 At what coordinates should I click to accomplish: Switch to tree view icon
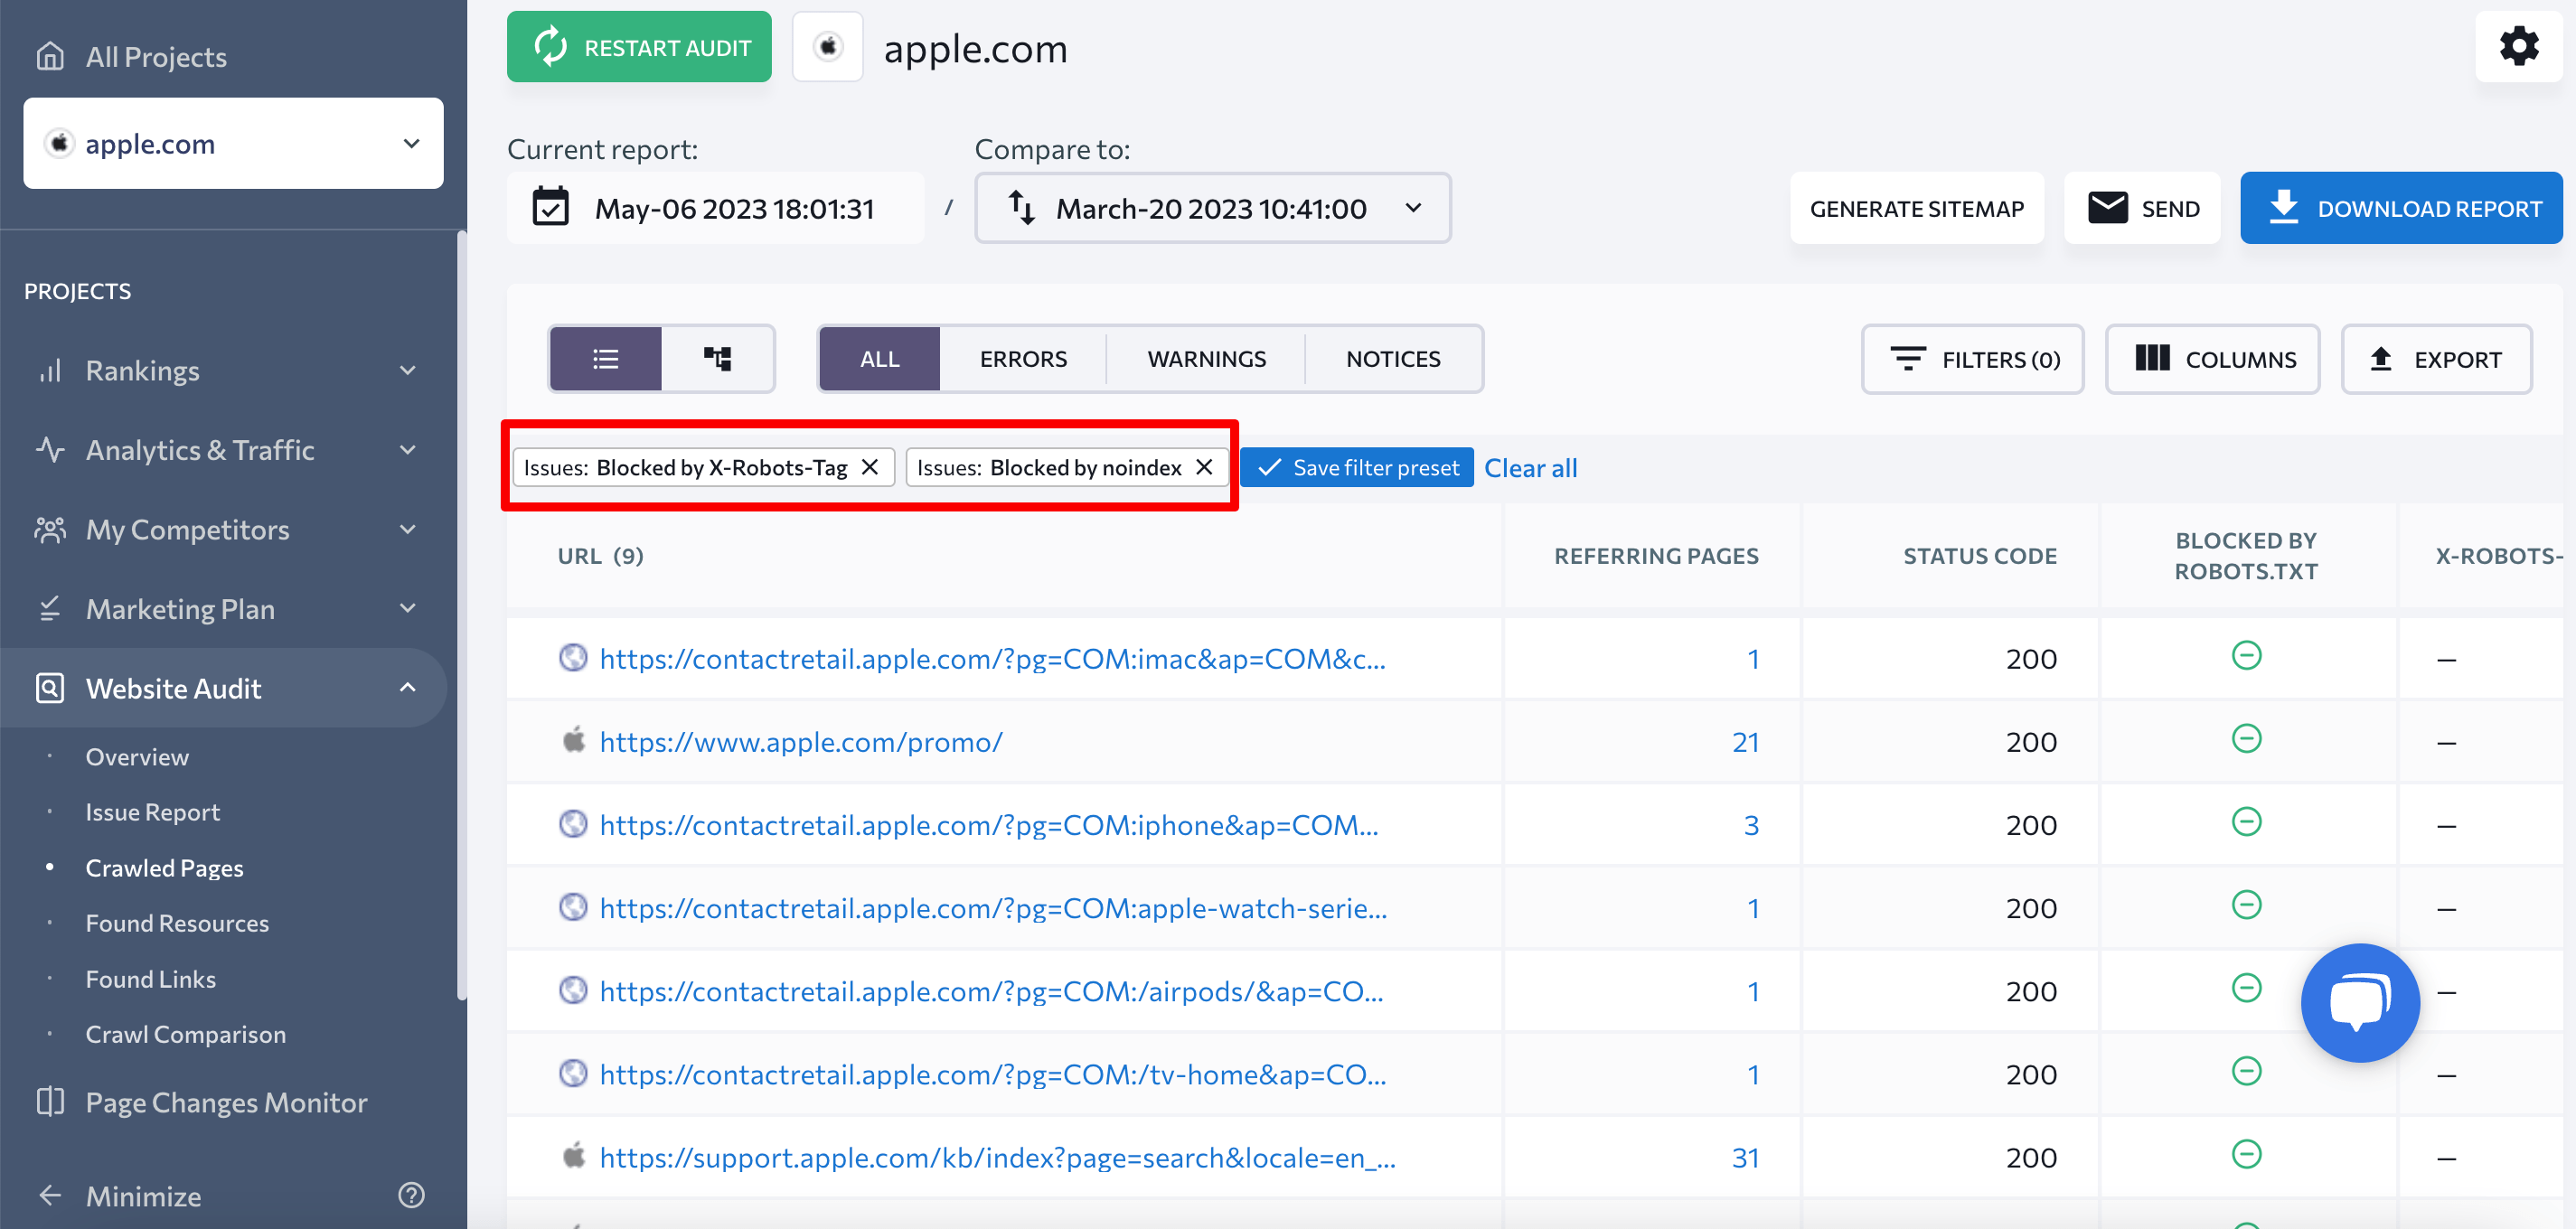[x=717, y=359]
